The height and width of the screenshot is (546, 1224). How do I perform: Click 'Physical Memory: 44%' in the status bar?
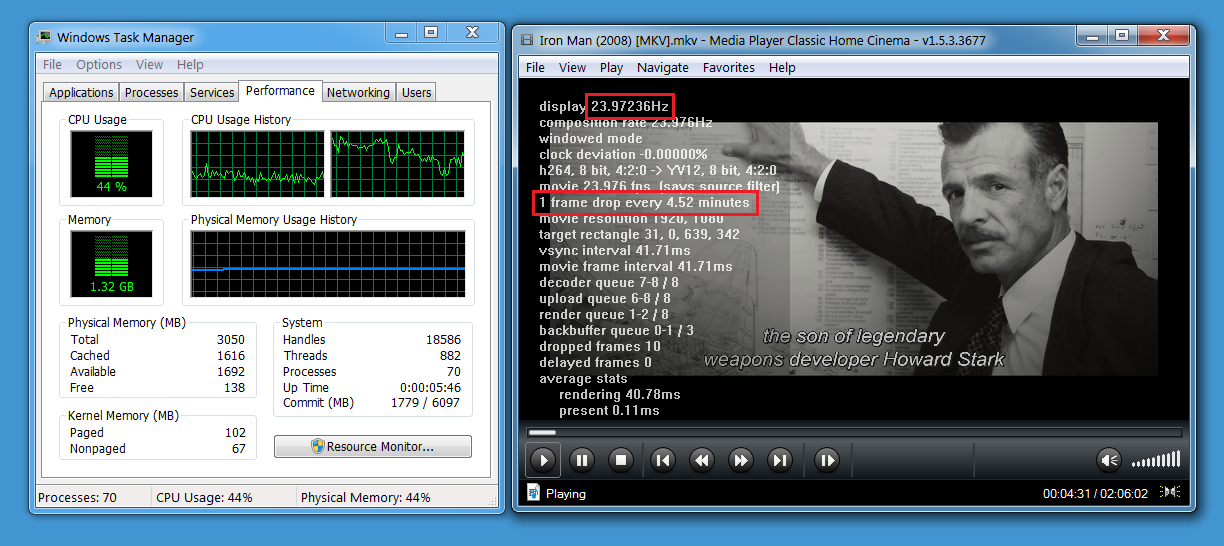[365, 498]
